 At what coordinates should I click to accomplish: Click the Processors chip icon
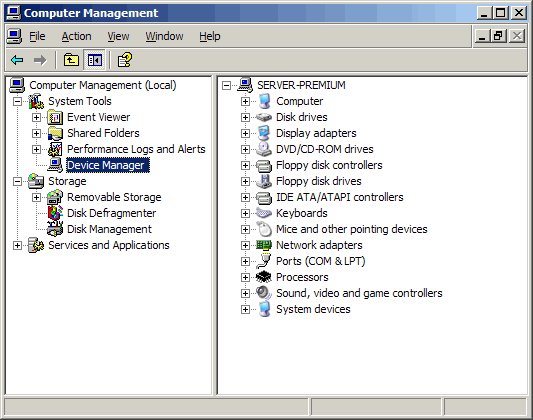264,277
